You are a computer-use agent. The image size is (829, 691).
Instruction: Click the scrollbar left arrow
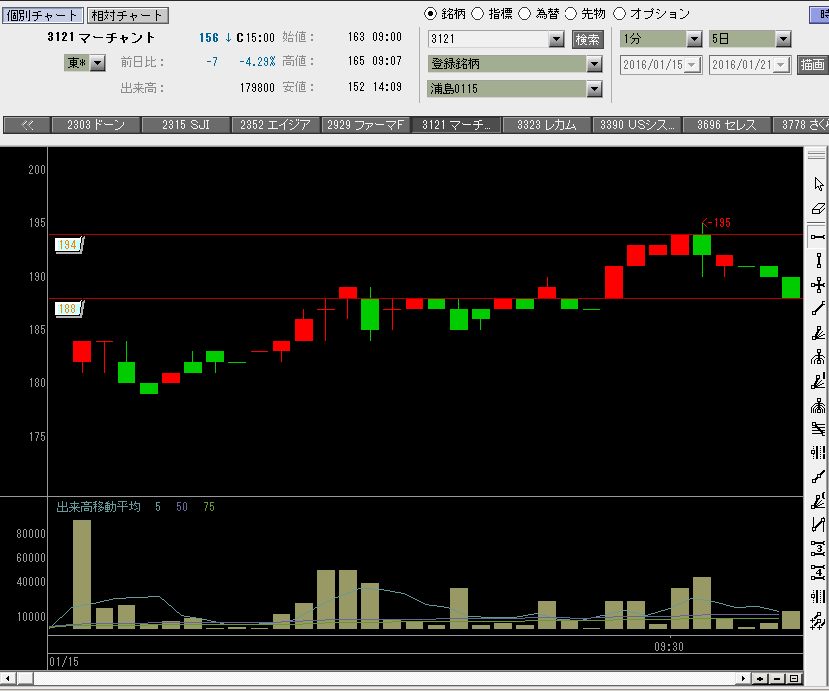pyautogui.click(x=7, y=678)
